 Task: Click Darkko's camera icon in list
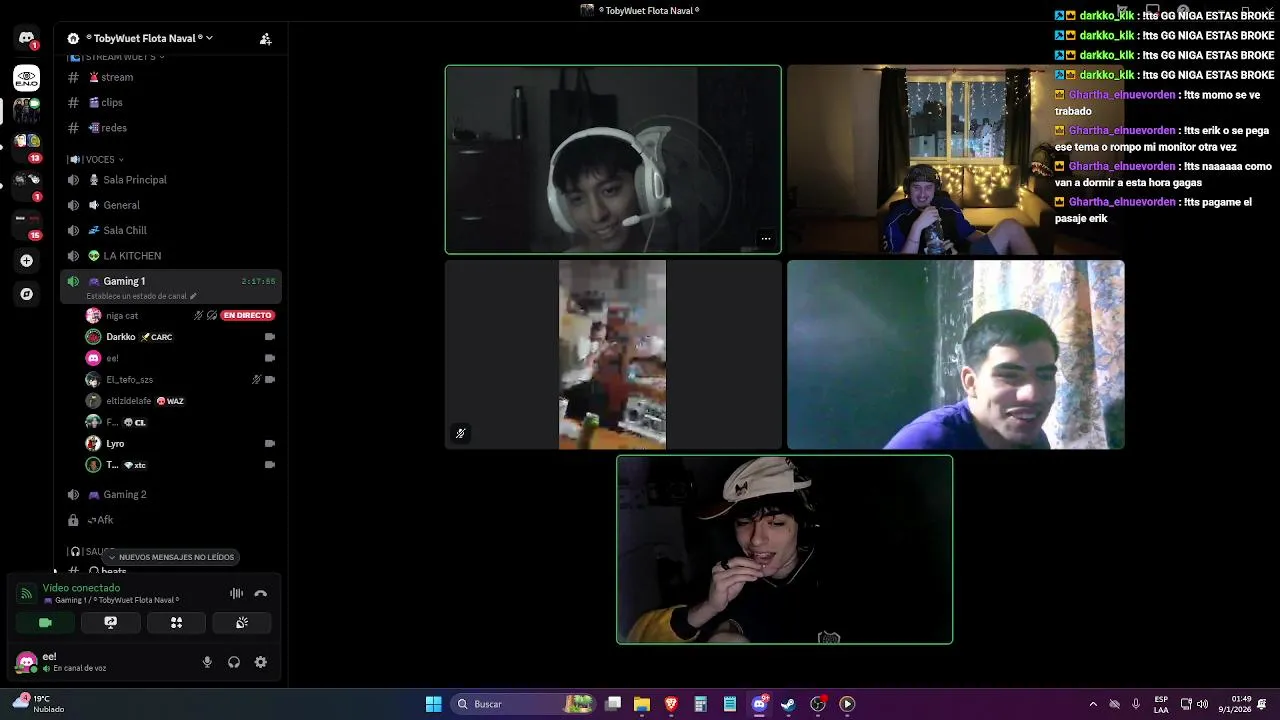tap(269, 337)
